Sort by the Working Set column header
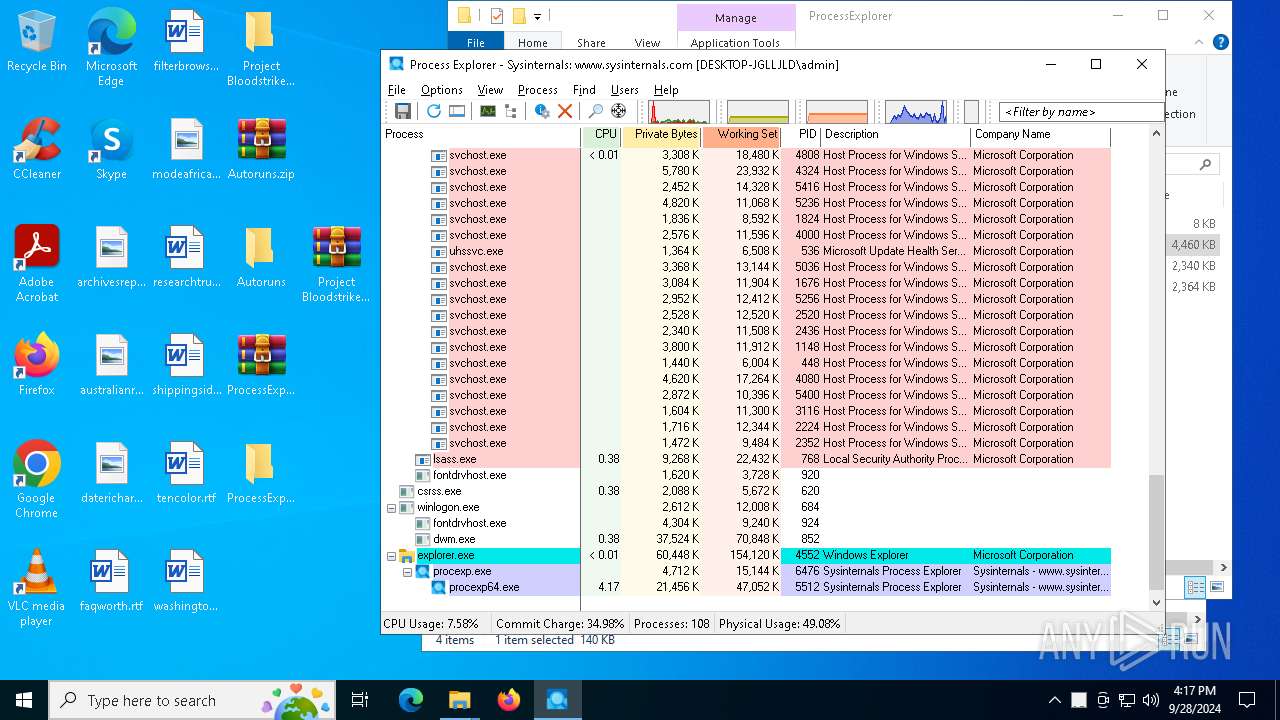This screenshot has height=720, width=1280. [x=742, y=134]
